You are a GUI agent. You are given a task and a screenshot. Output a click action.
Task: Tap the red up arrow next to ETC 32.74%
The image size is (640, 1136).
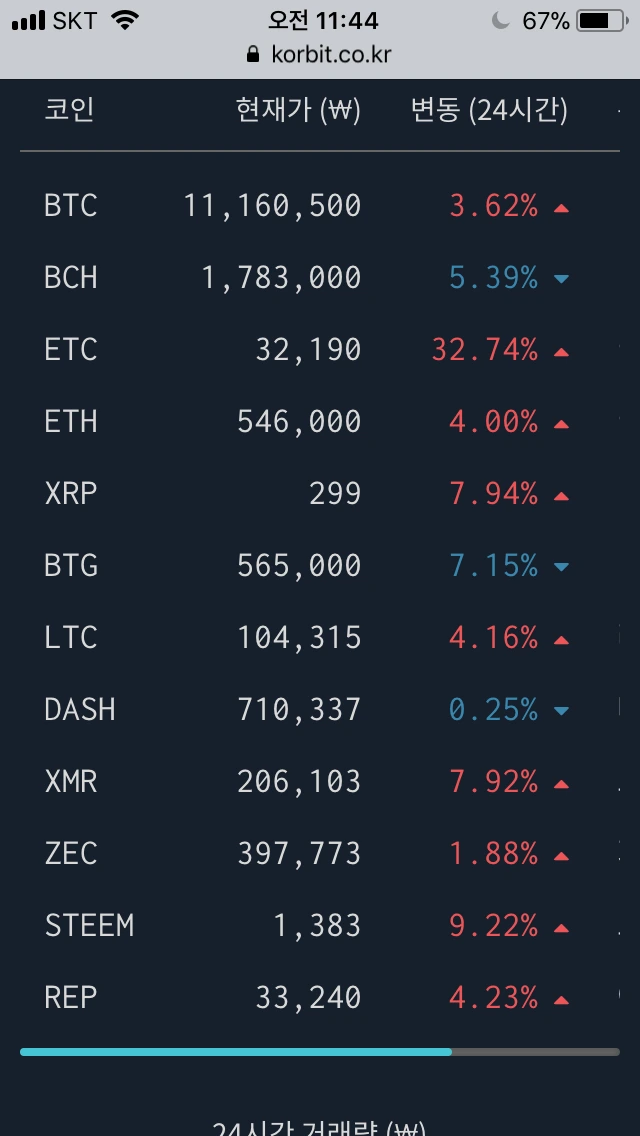561,352
